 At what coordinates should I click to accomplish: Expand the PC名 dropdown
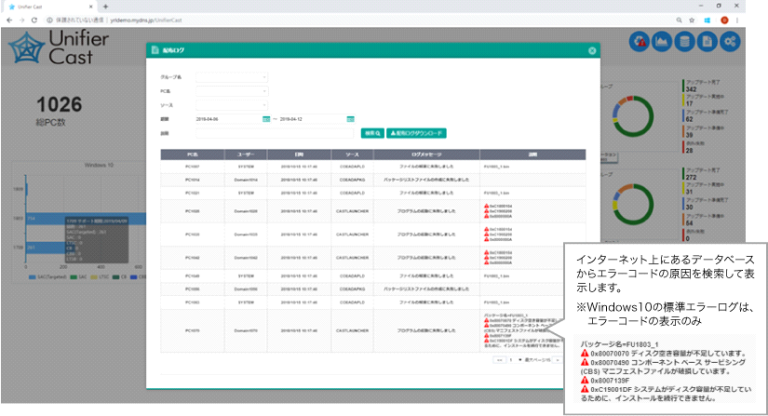pyautogui.click(x=232, y=90)
